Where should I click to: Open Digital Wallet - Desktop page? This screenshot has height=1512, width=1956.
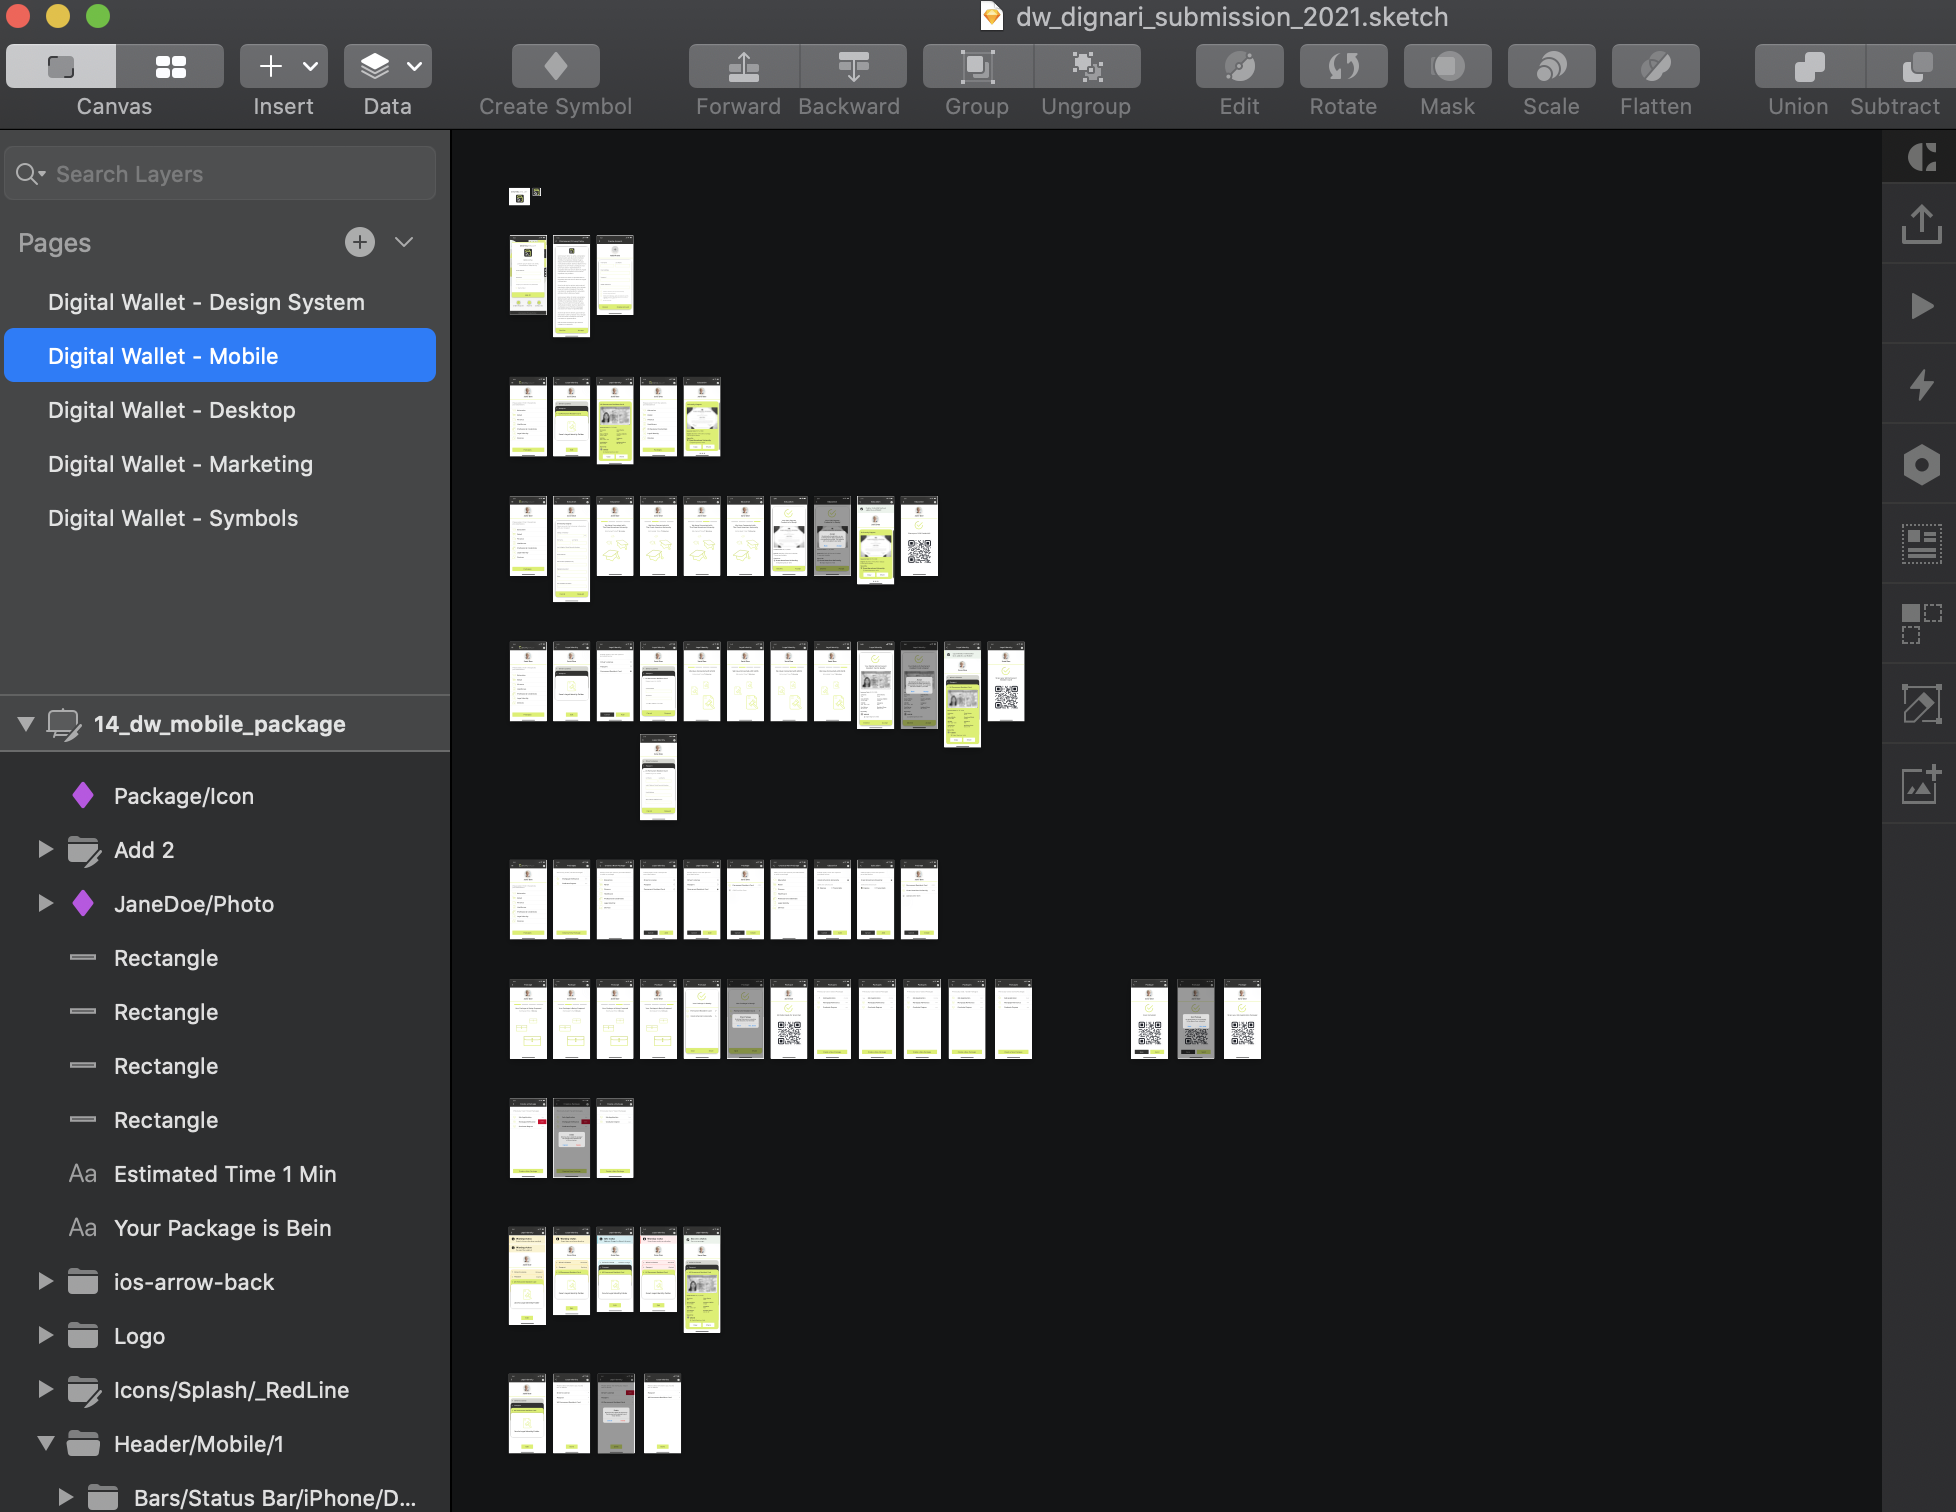pyautogui.click(x=172, y=410)
